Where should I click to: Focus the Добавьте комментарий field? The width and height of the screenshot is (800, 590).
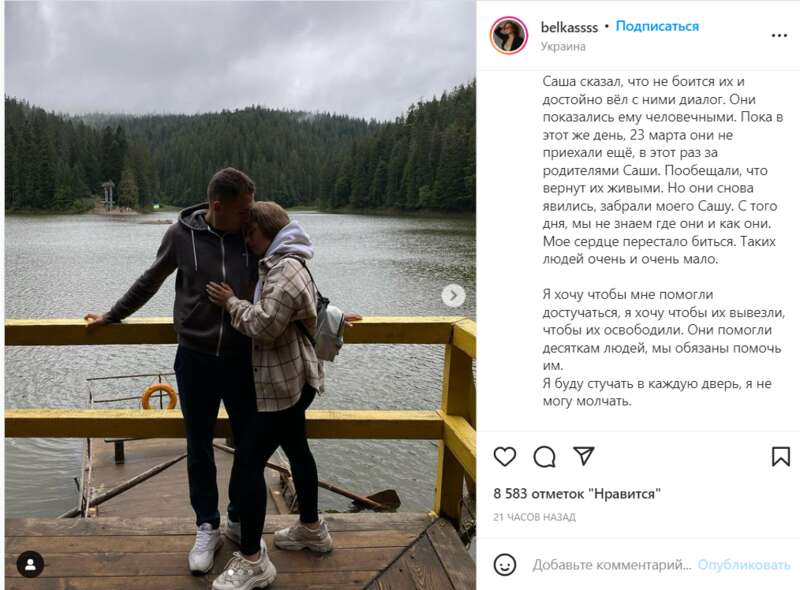tap(612, 565)
